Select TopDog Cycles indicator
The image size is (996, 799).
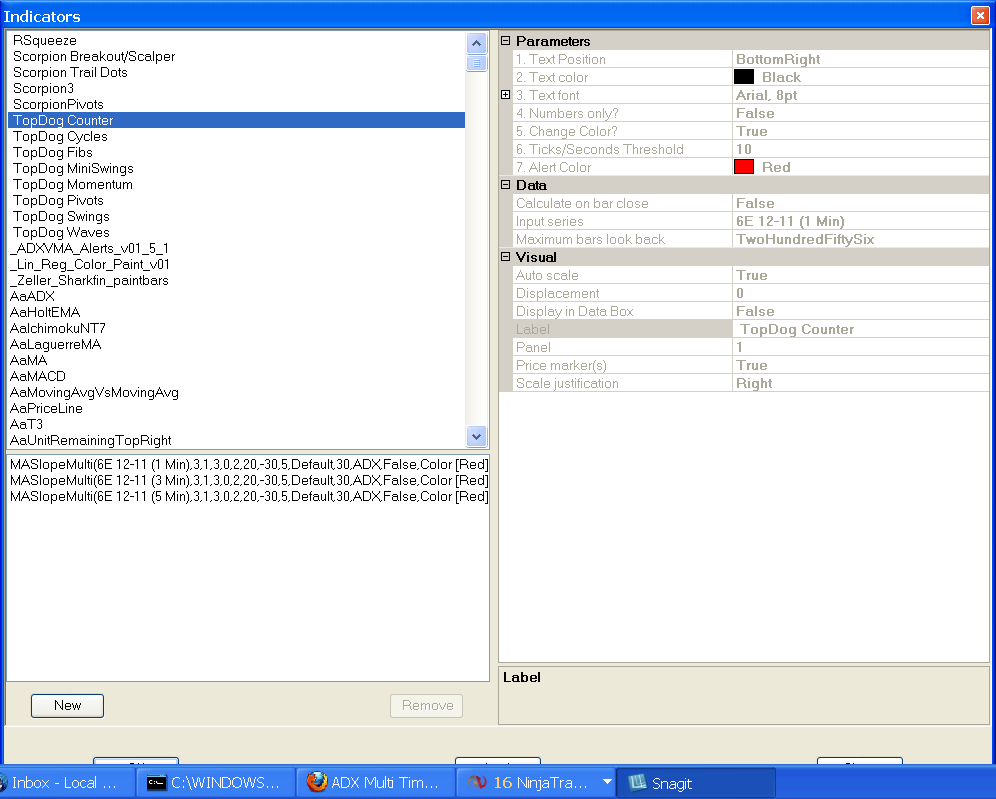pyautogui.click(x=236, y=137)
